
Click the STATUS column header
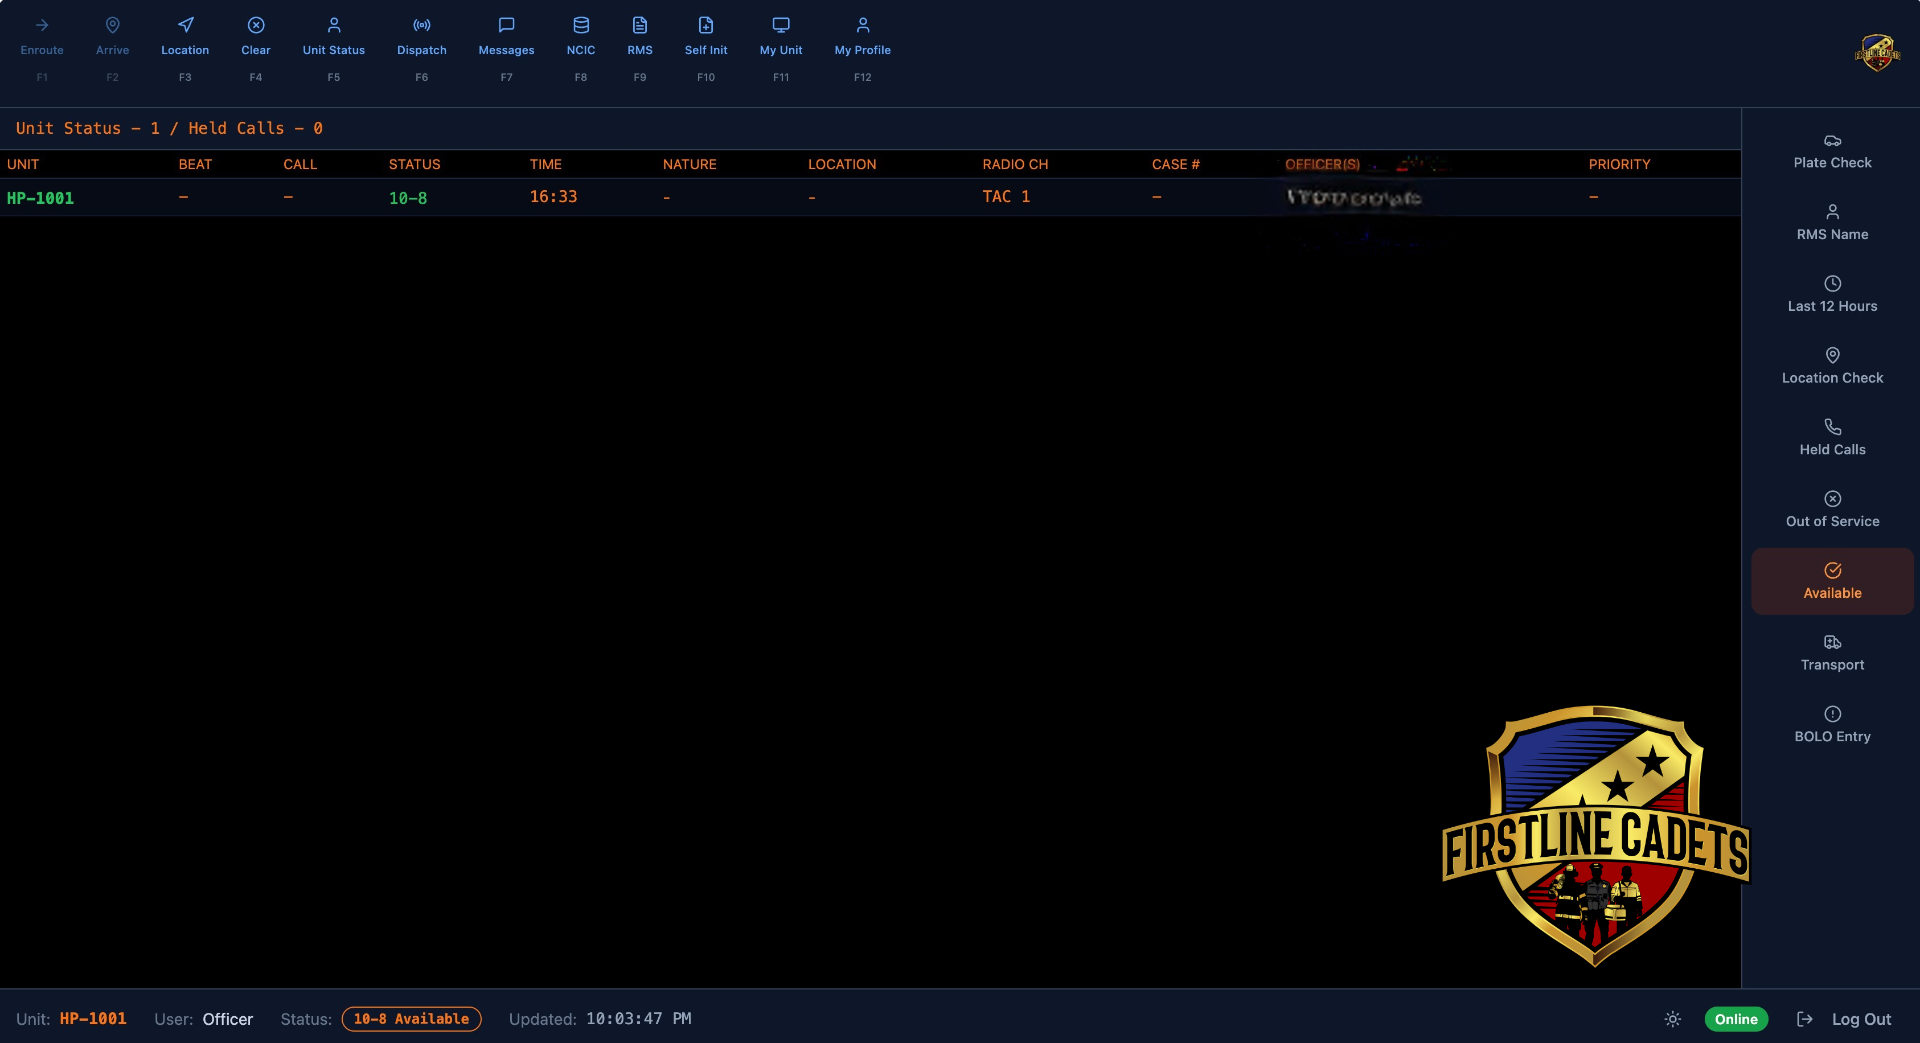pyautogui.click(x=415, y=164)
